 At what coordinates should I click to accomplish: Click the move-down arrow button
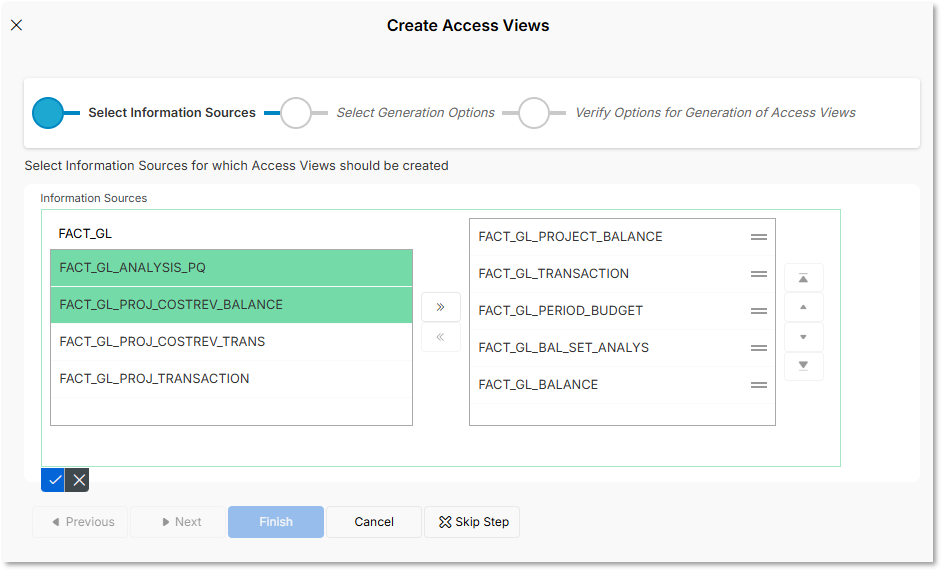[803, 337]
